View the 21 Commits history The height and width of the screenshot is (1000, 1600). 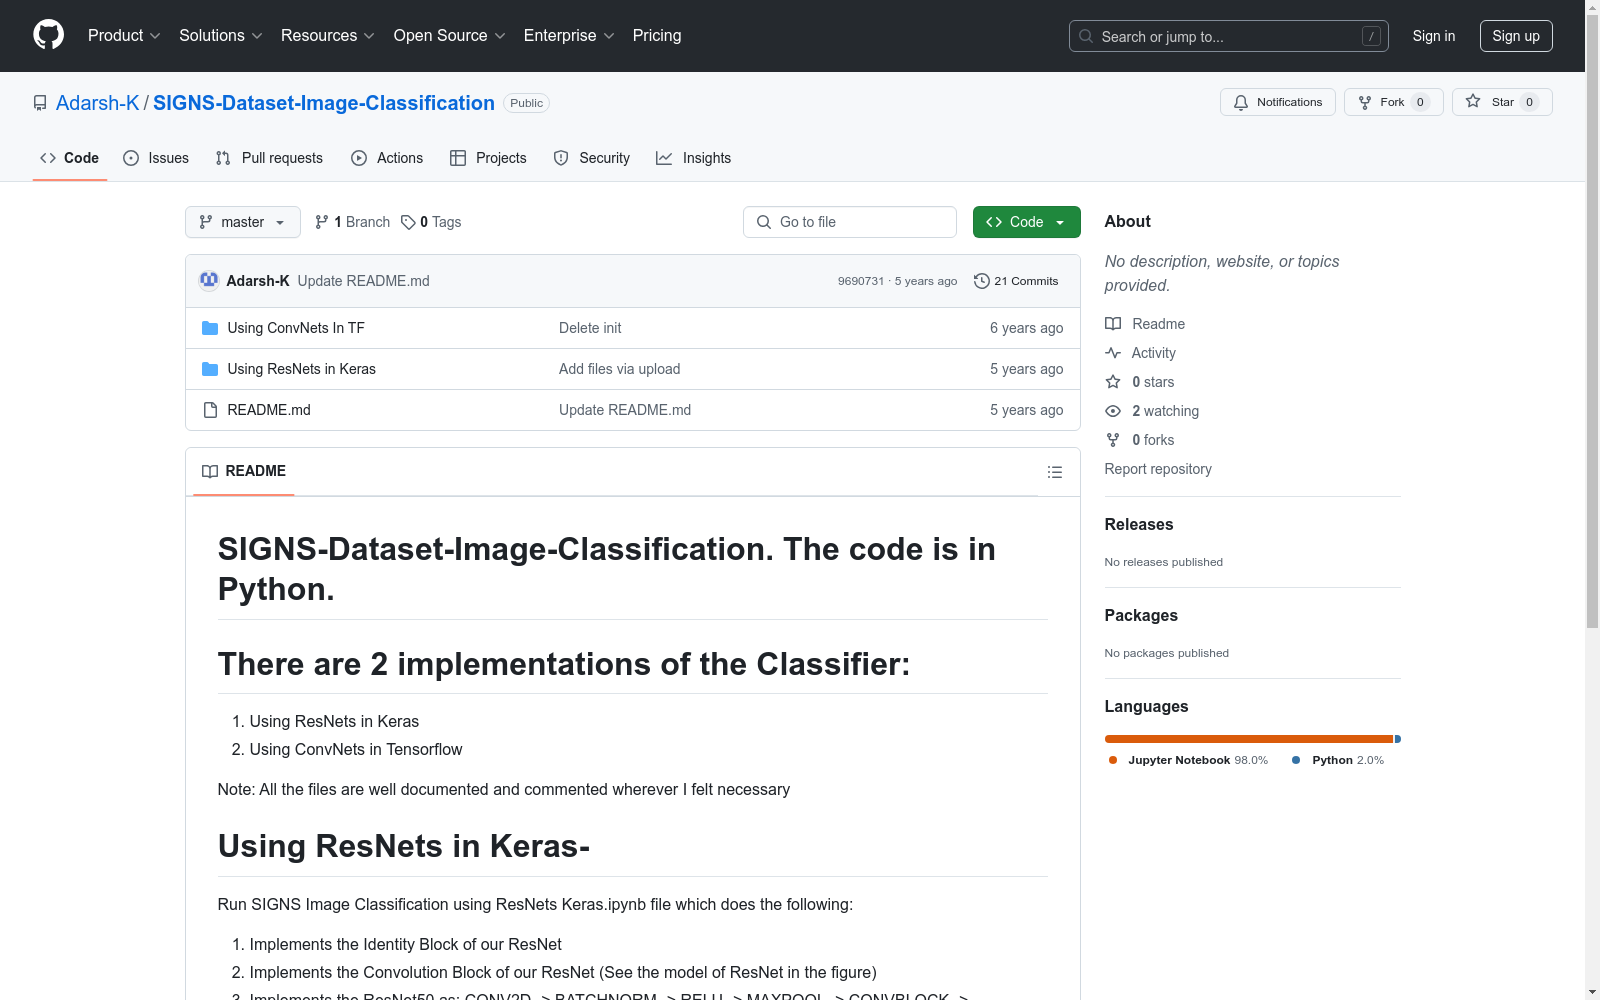(x=1016, y=281)
